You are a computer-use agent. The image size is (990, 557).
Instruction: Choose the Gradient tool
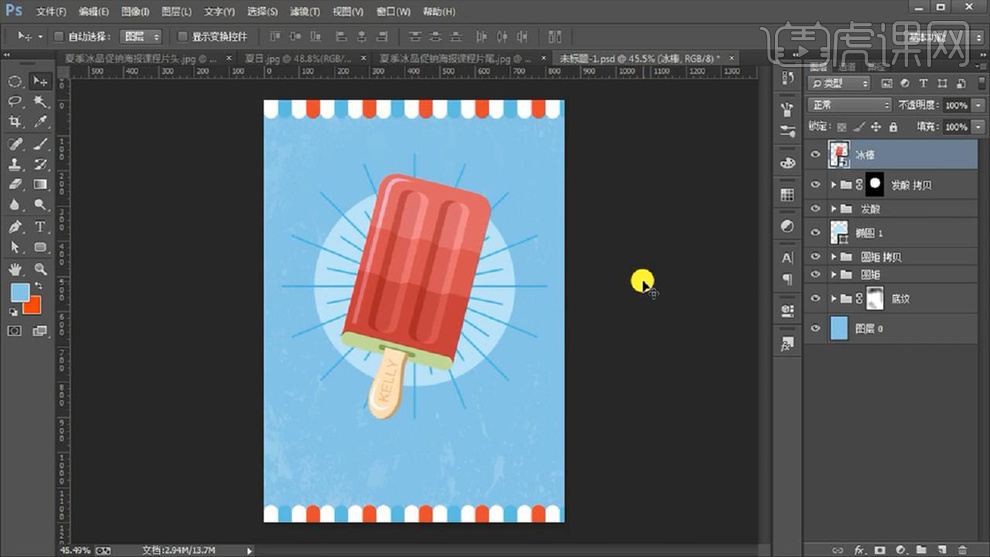41,185
